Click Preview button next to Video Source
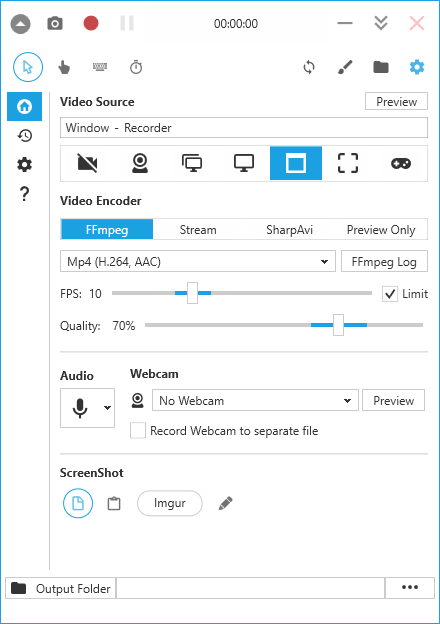 point(396,101)
